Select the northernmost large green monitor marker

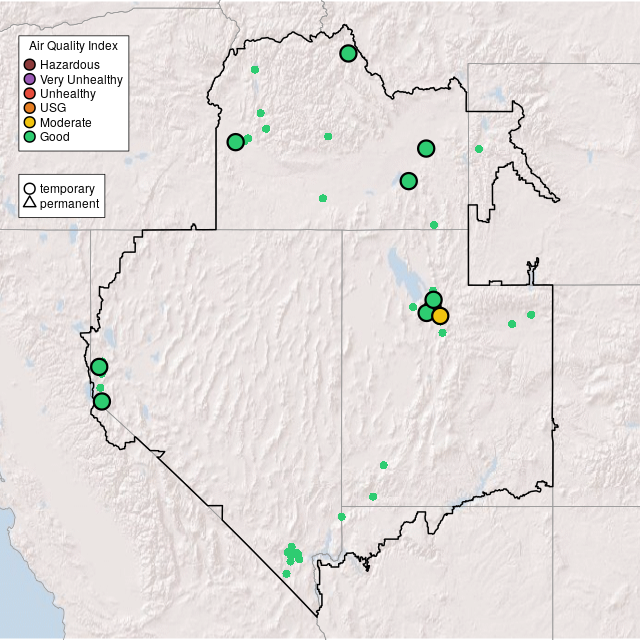348,54
